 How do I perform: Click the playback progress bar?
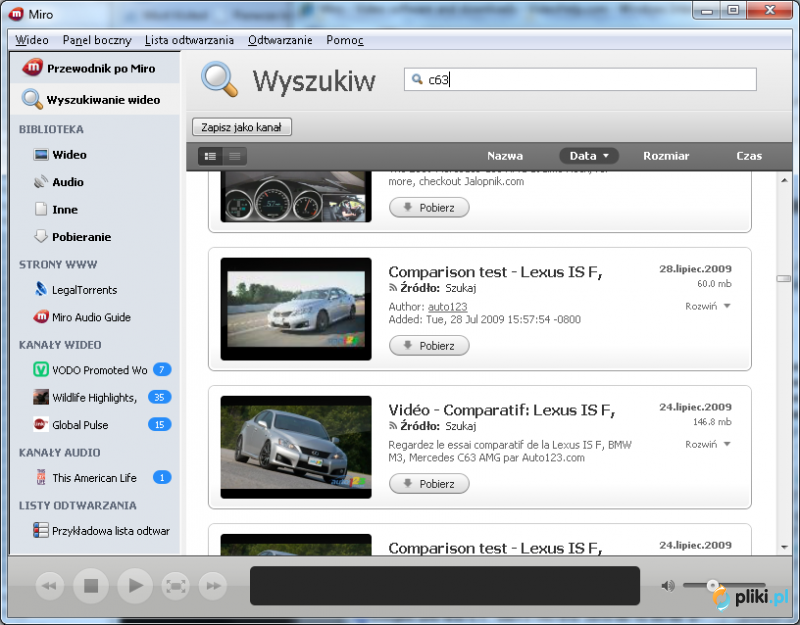click(444, 586)
